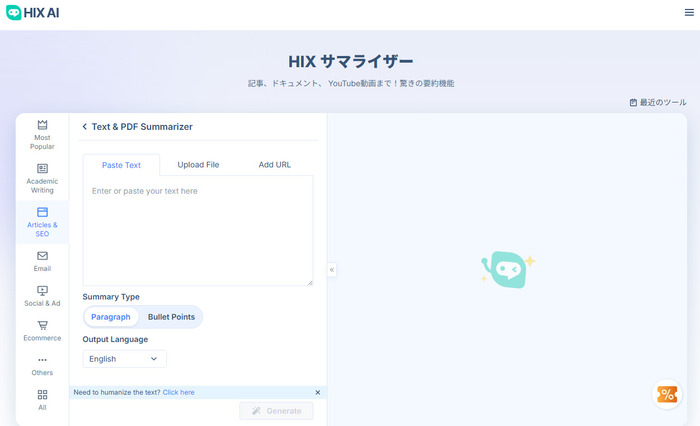The width and height of the screenshot is (700, 426).
Task: Follow the humanize text Click here link
Action: [x=179, y=393]
